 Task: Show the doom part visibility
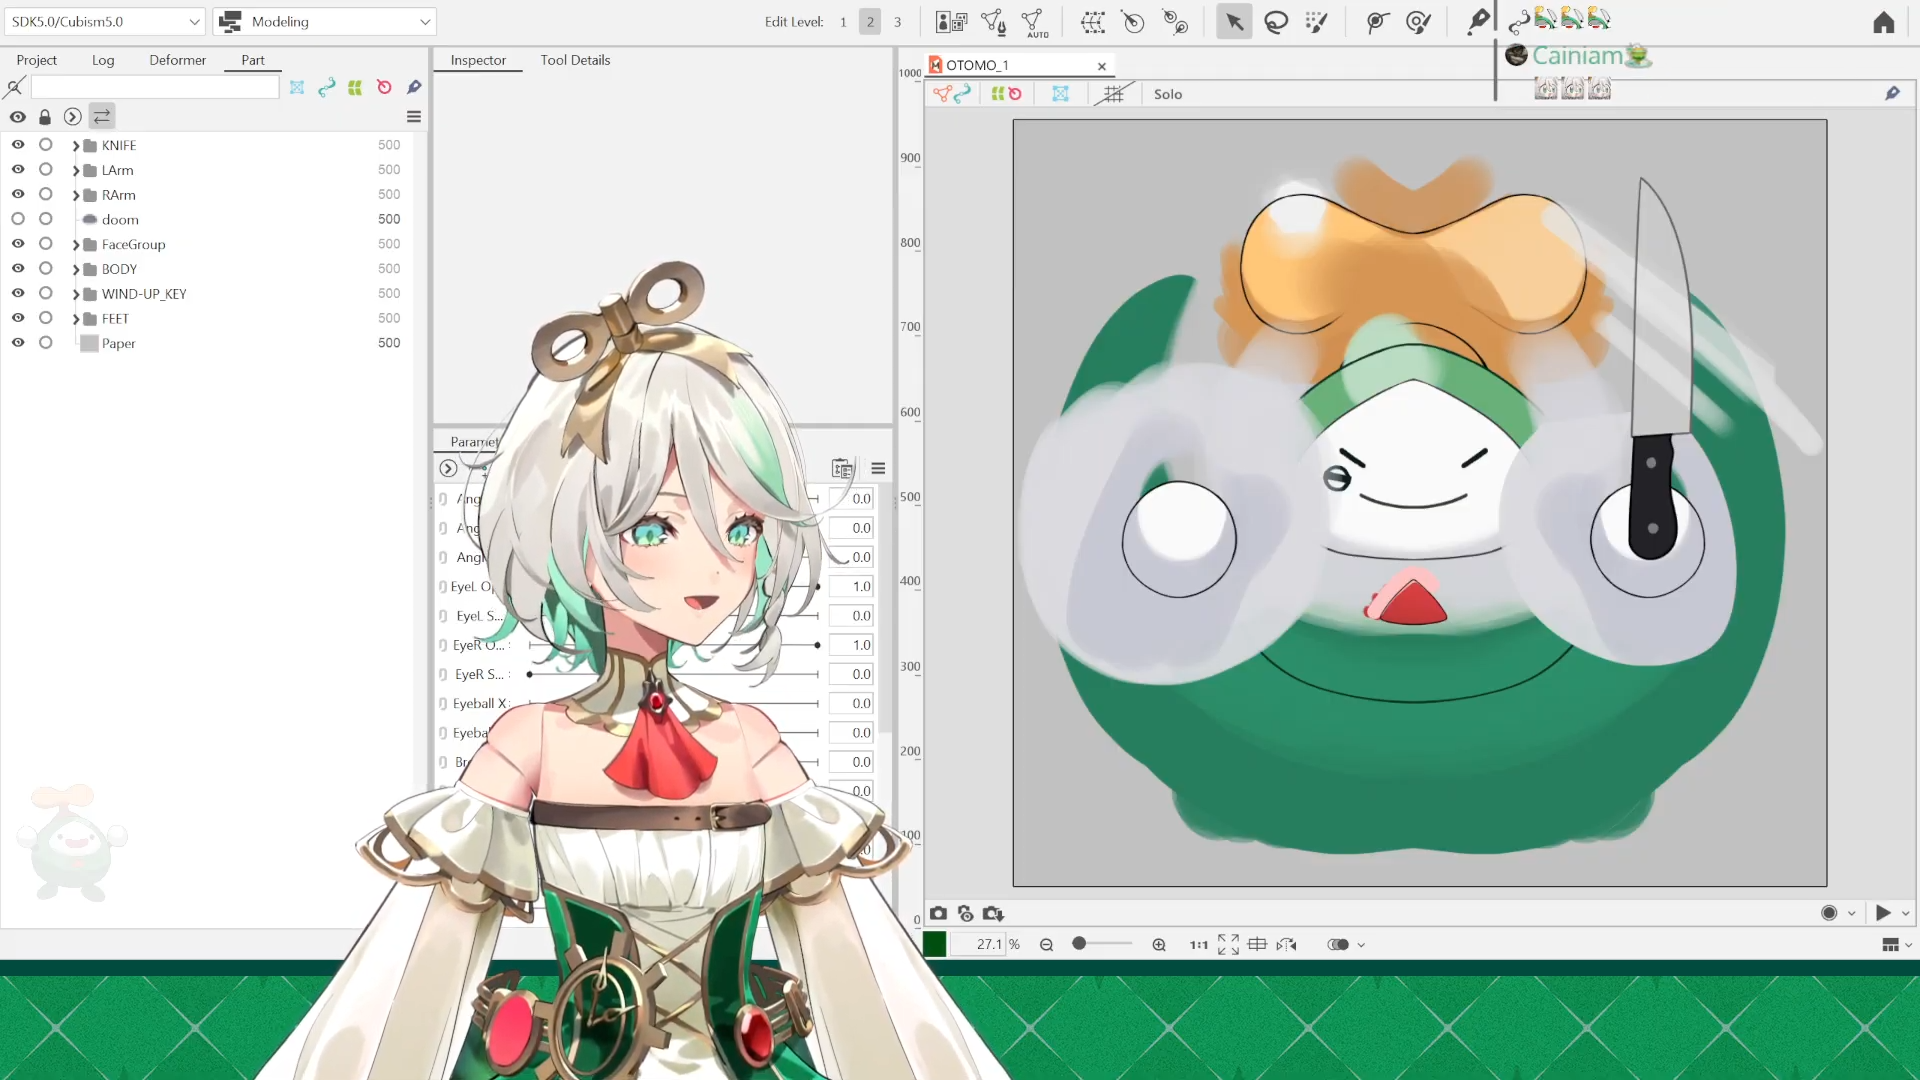coord(18,219)
